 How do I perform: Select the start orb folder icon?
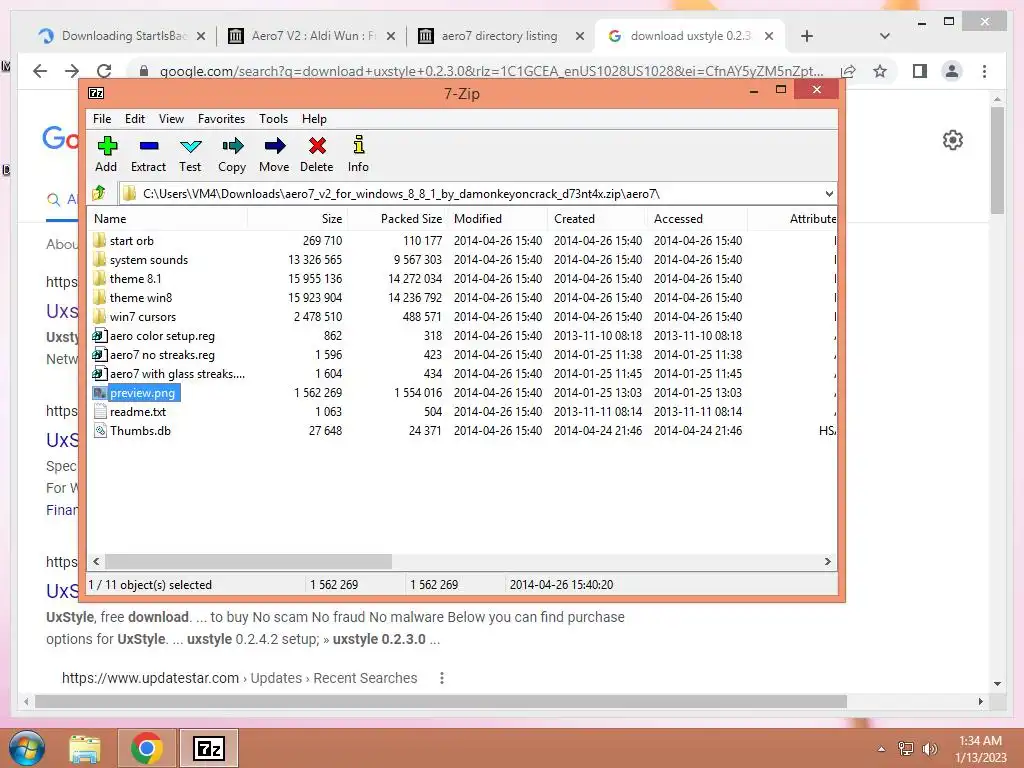[99, 240]
